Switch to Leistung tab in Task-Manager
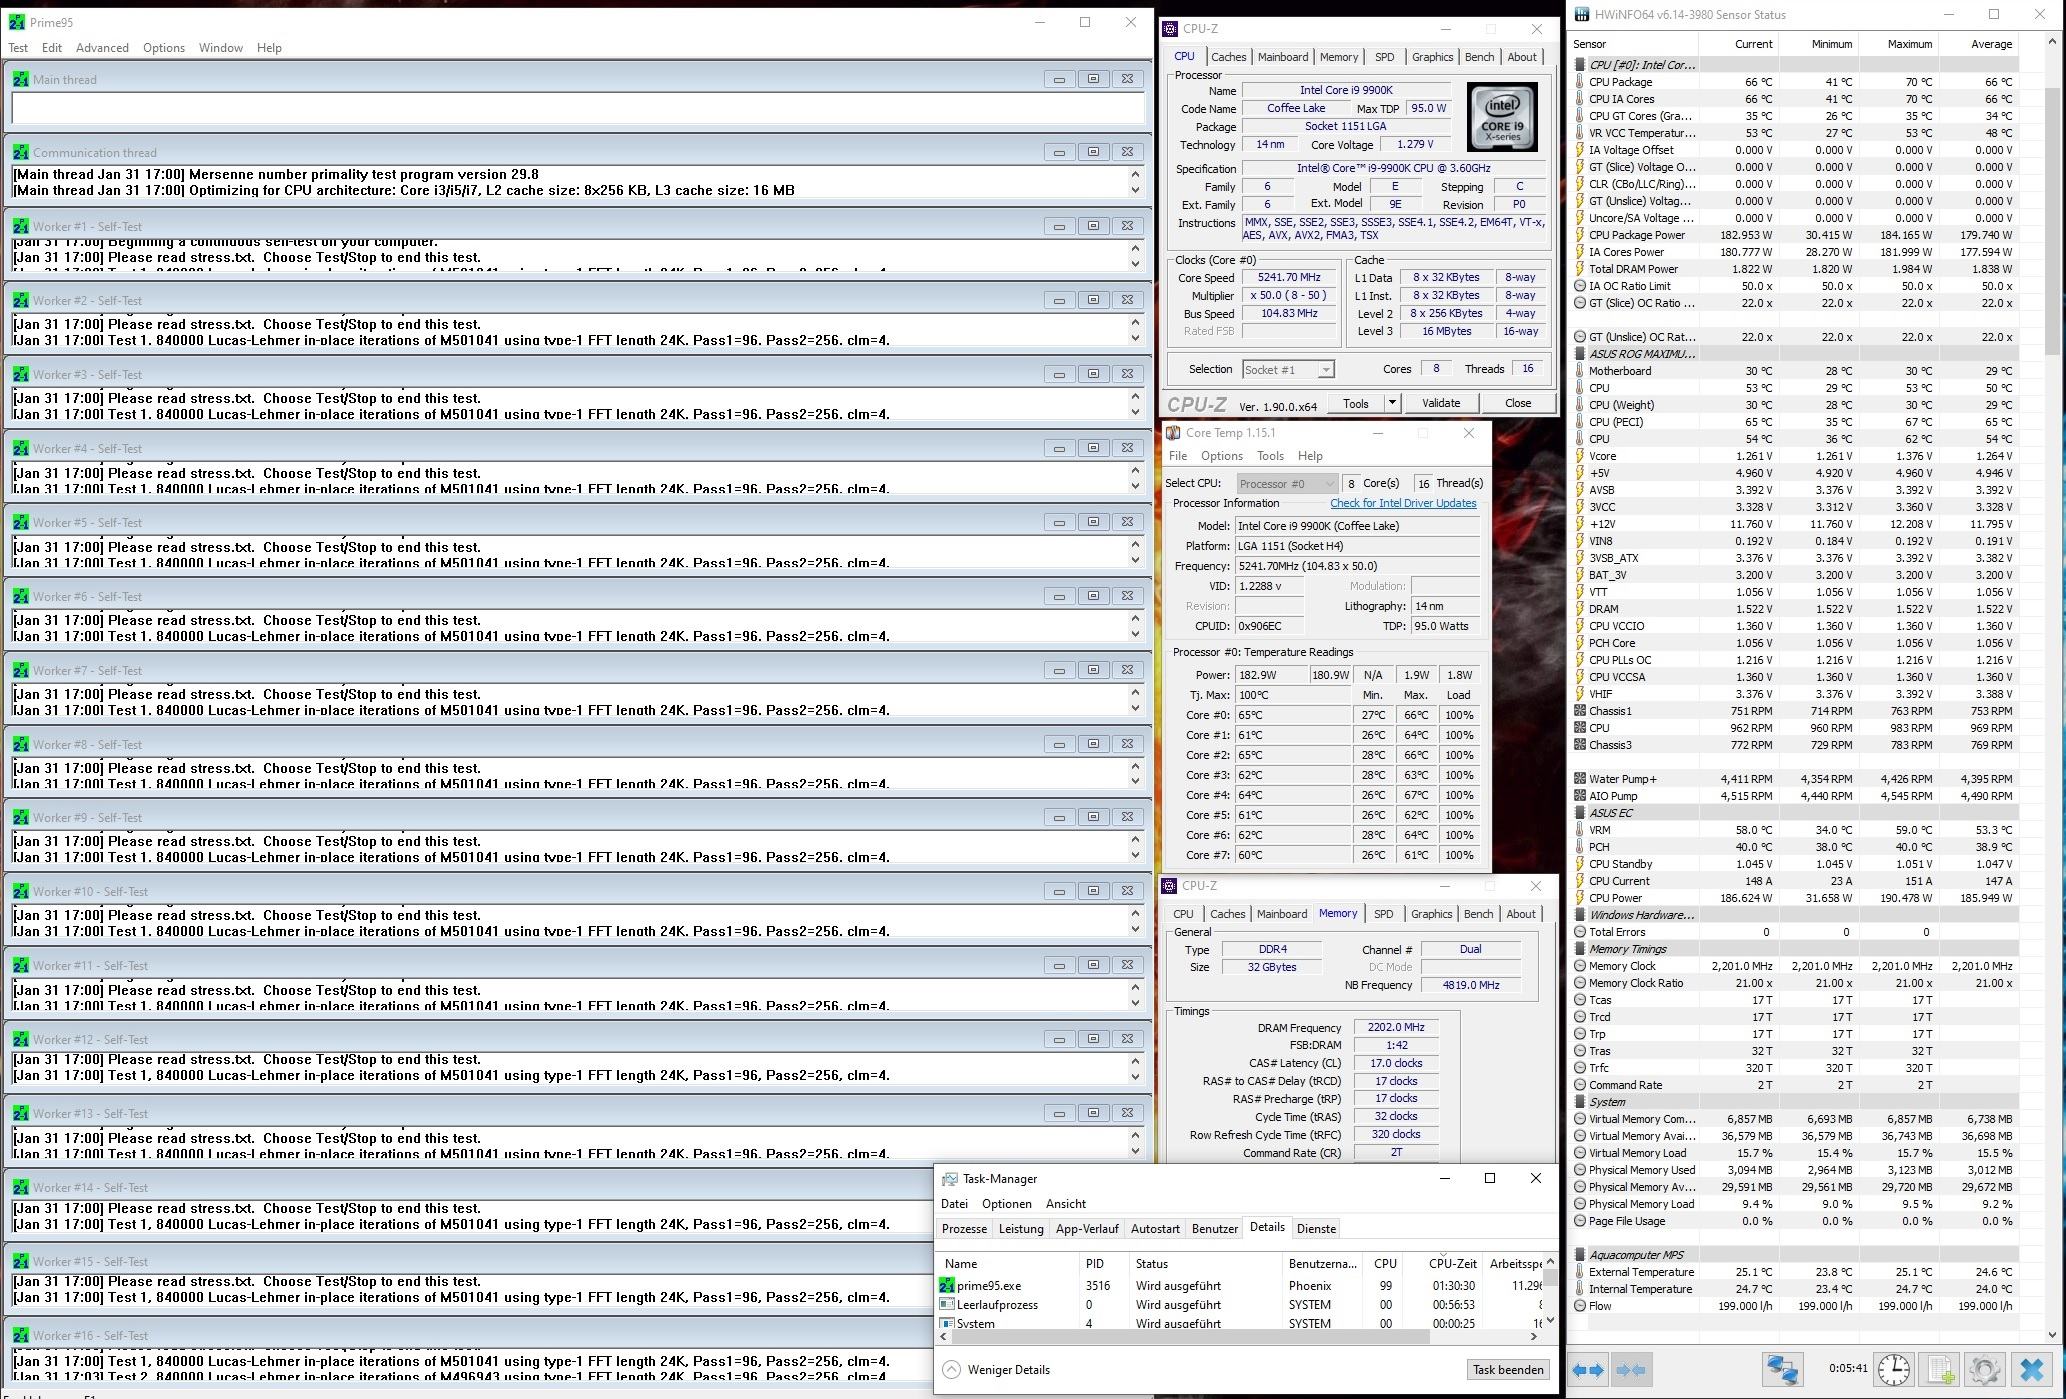The height and width of the screenshot is (1399, 2066). click(1021, 1229)
